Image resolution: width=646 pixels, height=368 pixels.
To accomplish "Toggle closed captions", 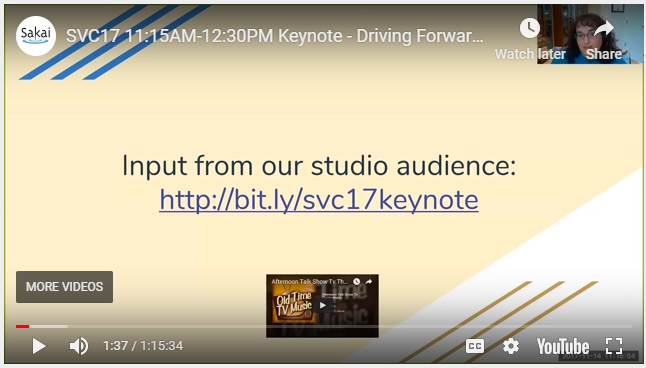I will pos(475,346).
